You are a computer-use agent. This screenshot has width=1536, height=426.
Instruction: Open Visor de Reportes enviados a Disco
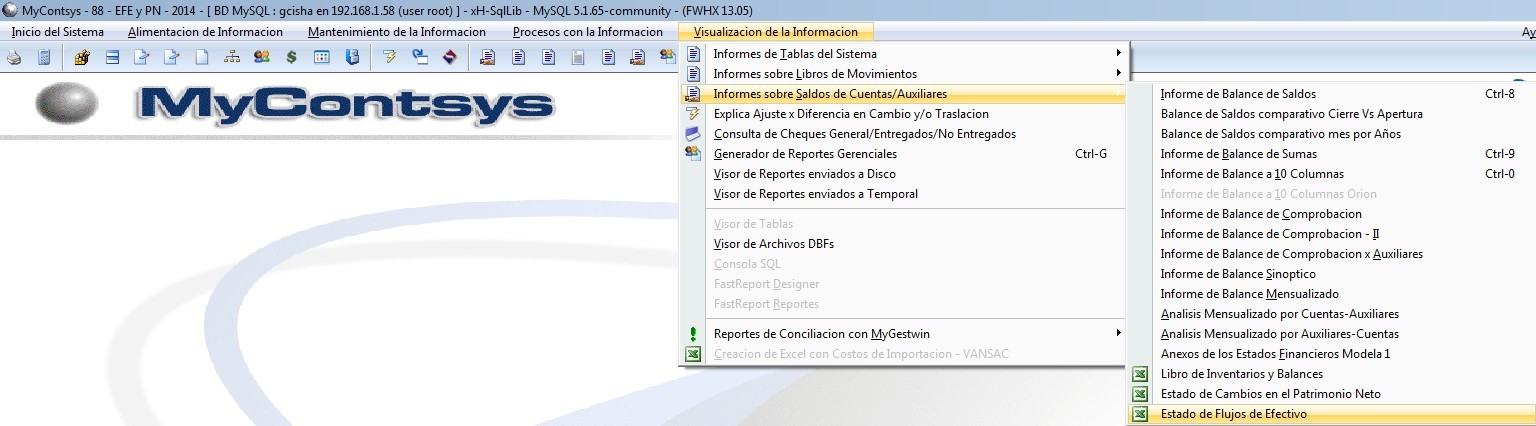pos(905,174)
